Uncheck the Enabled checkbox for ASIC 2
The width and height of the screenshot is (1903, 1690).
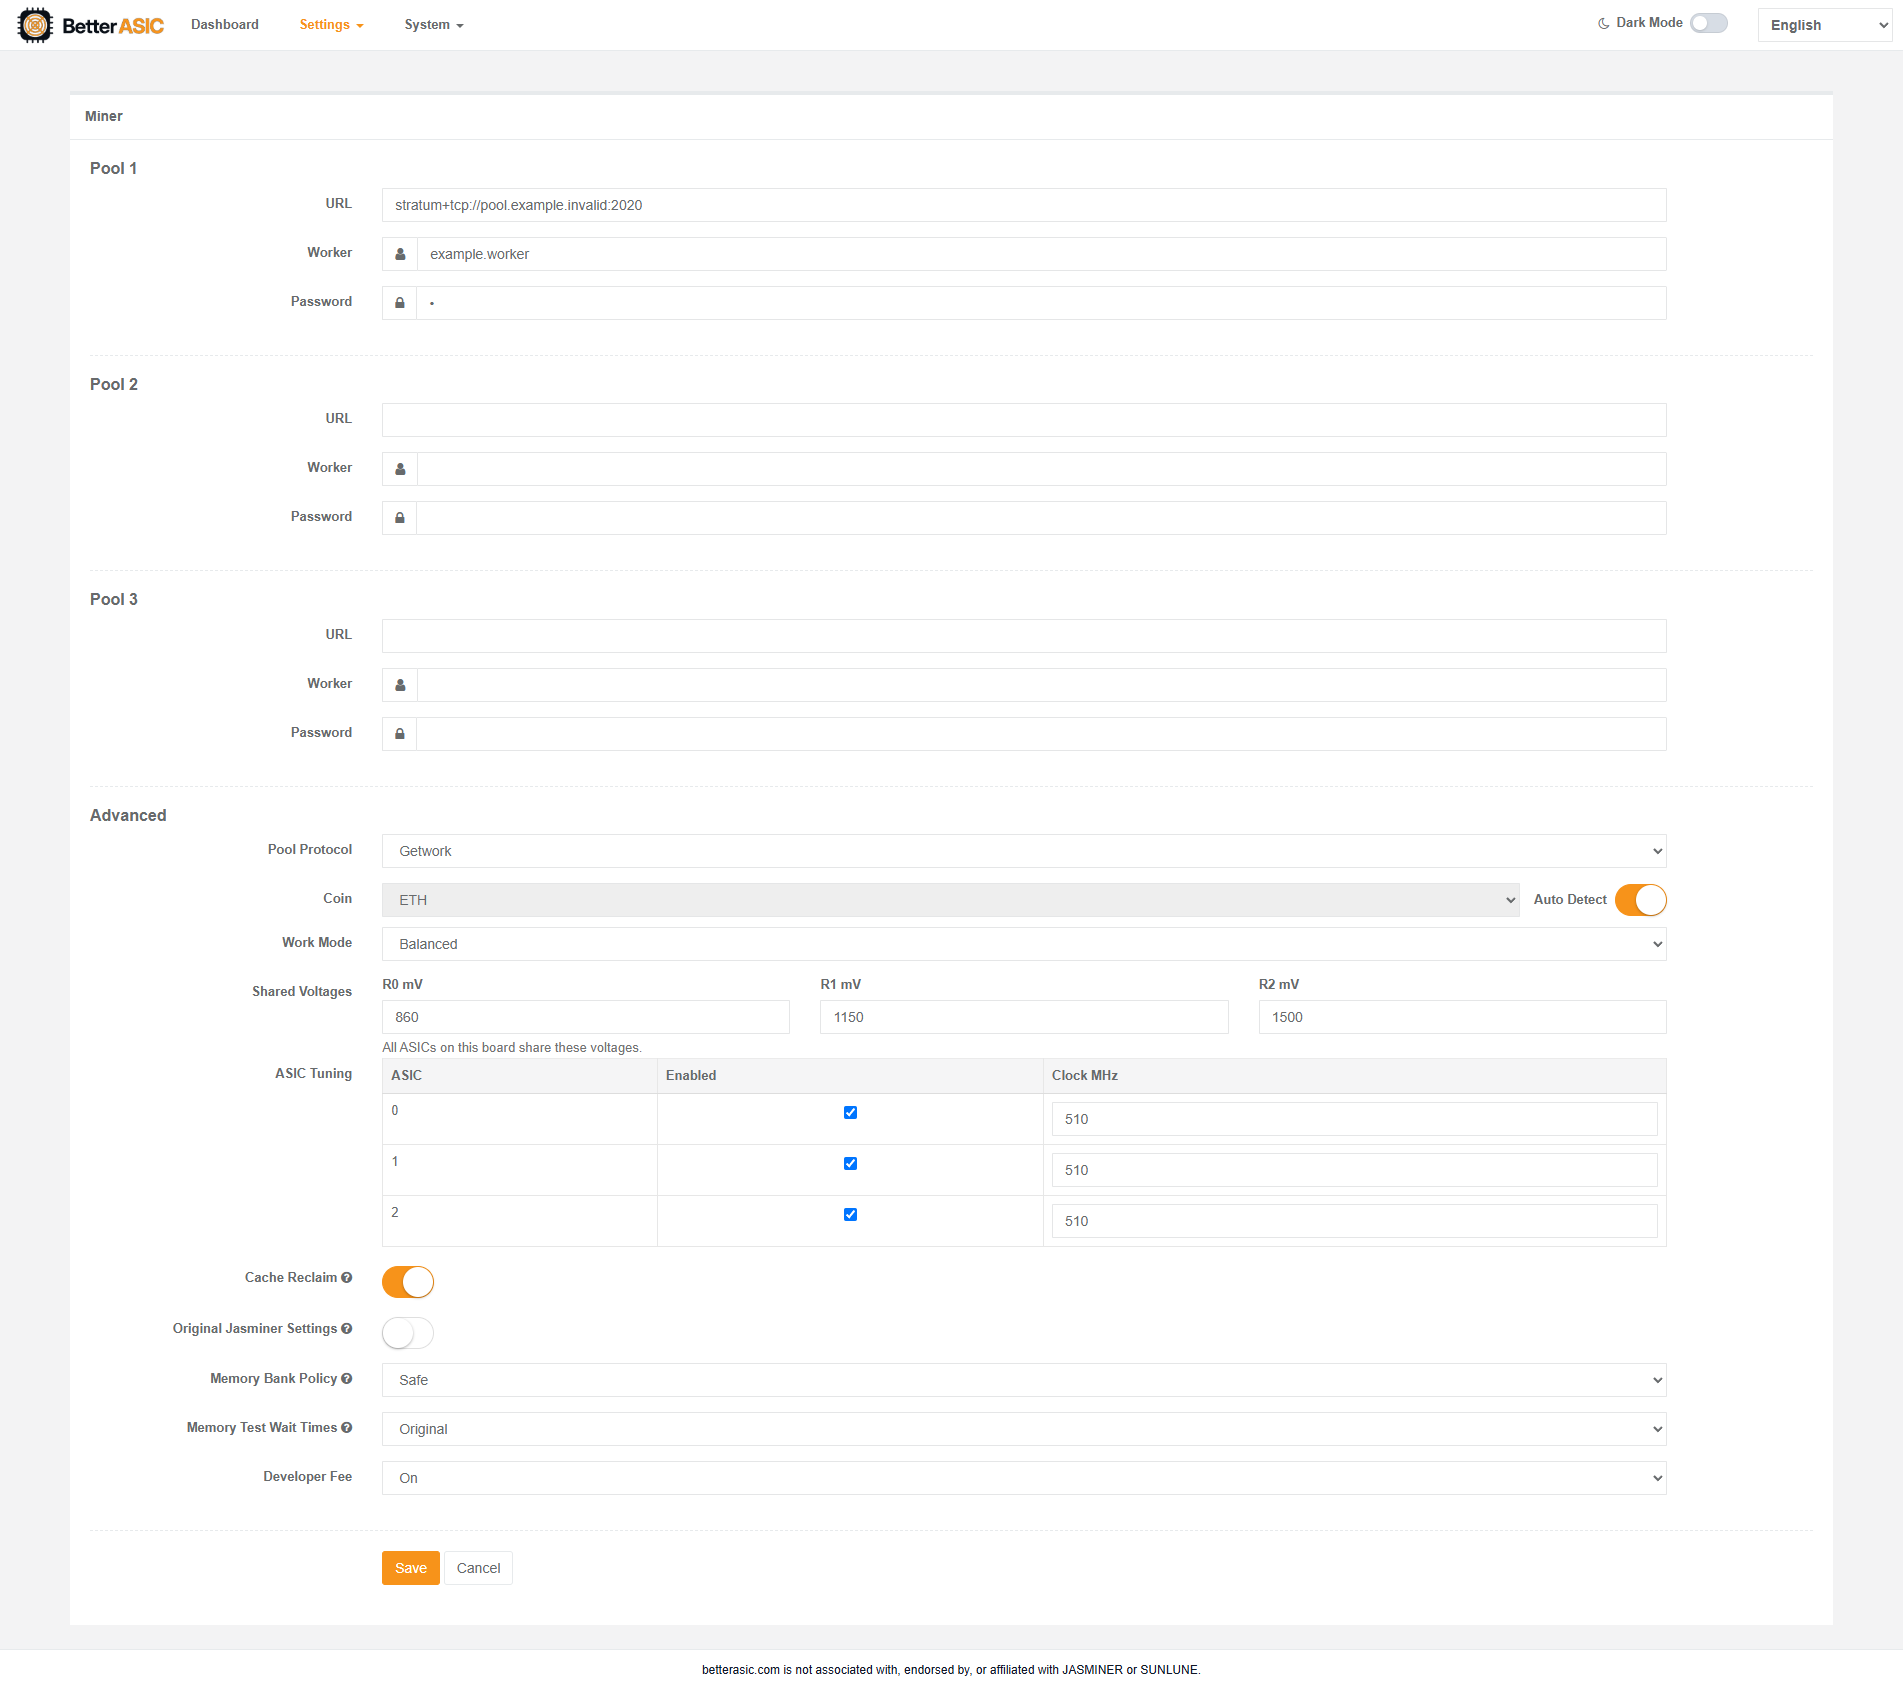851,1215
